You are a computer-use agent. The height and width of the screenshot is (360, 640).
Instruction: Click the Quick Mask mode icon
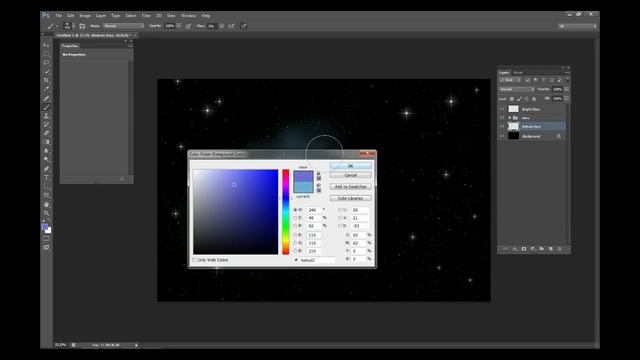tap(46, 238)
